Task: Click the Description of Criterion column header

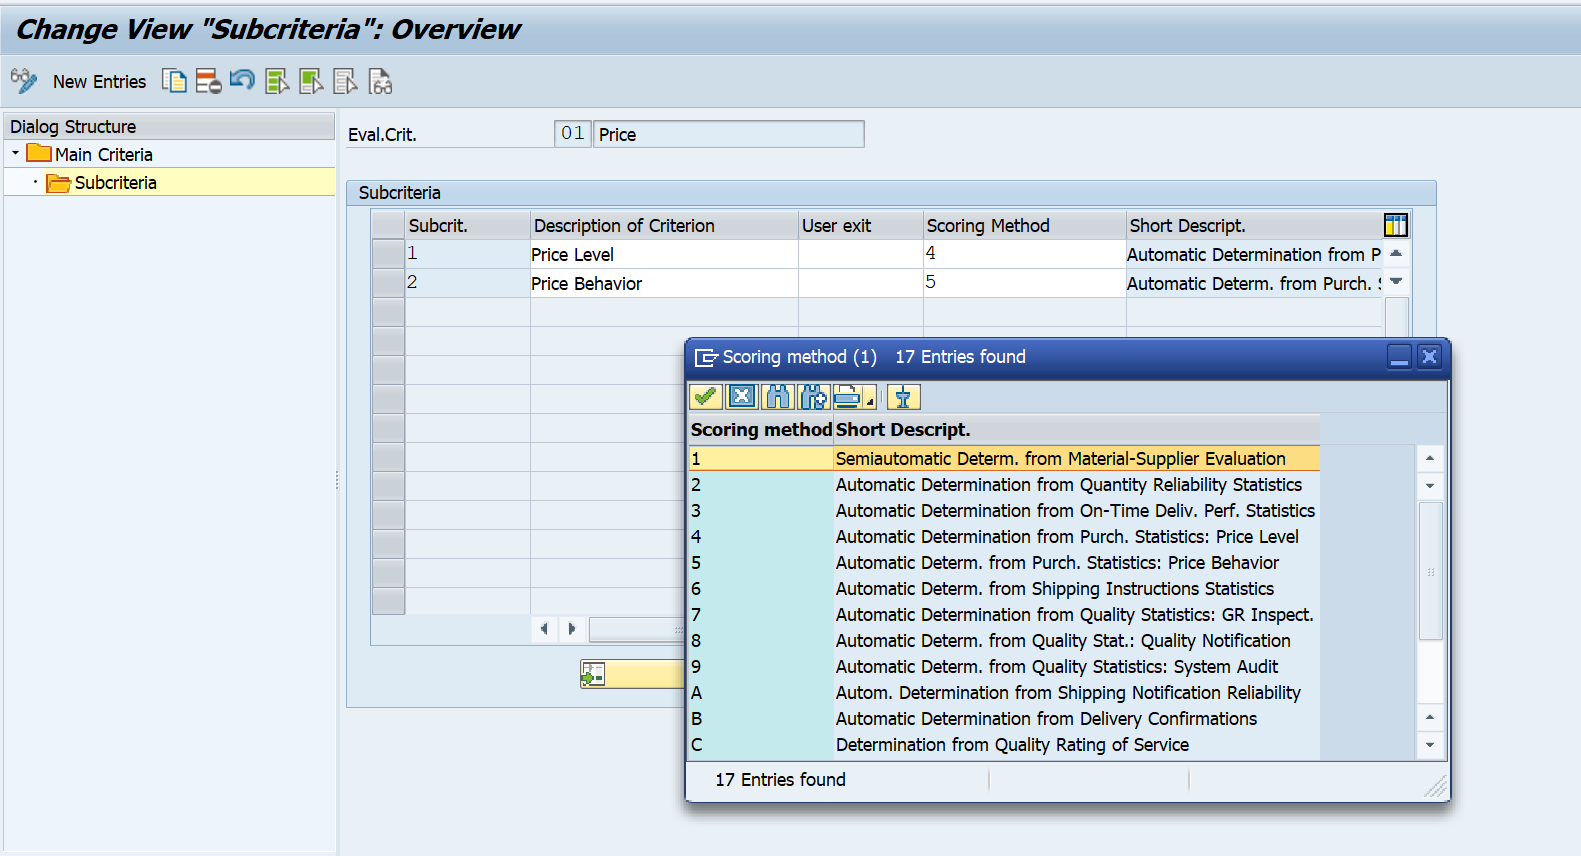Action: tap(664, 225)
